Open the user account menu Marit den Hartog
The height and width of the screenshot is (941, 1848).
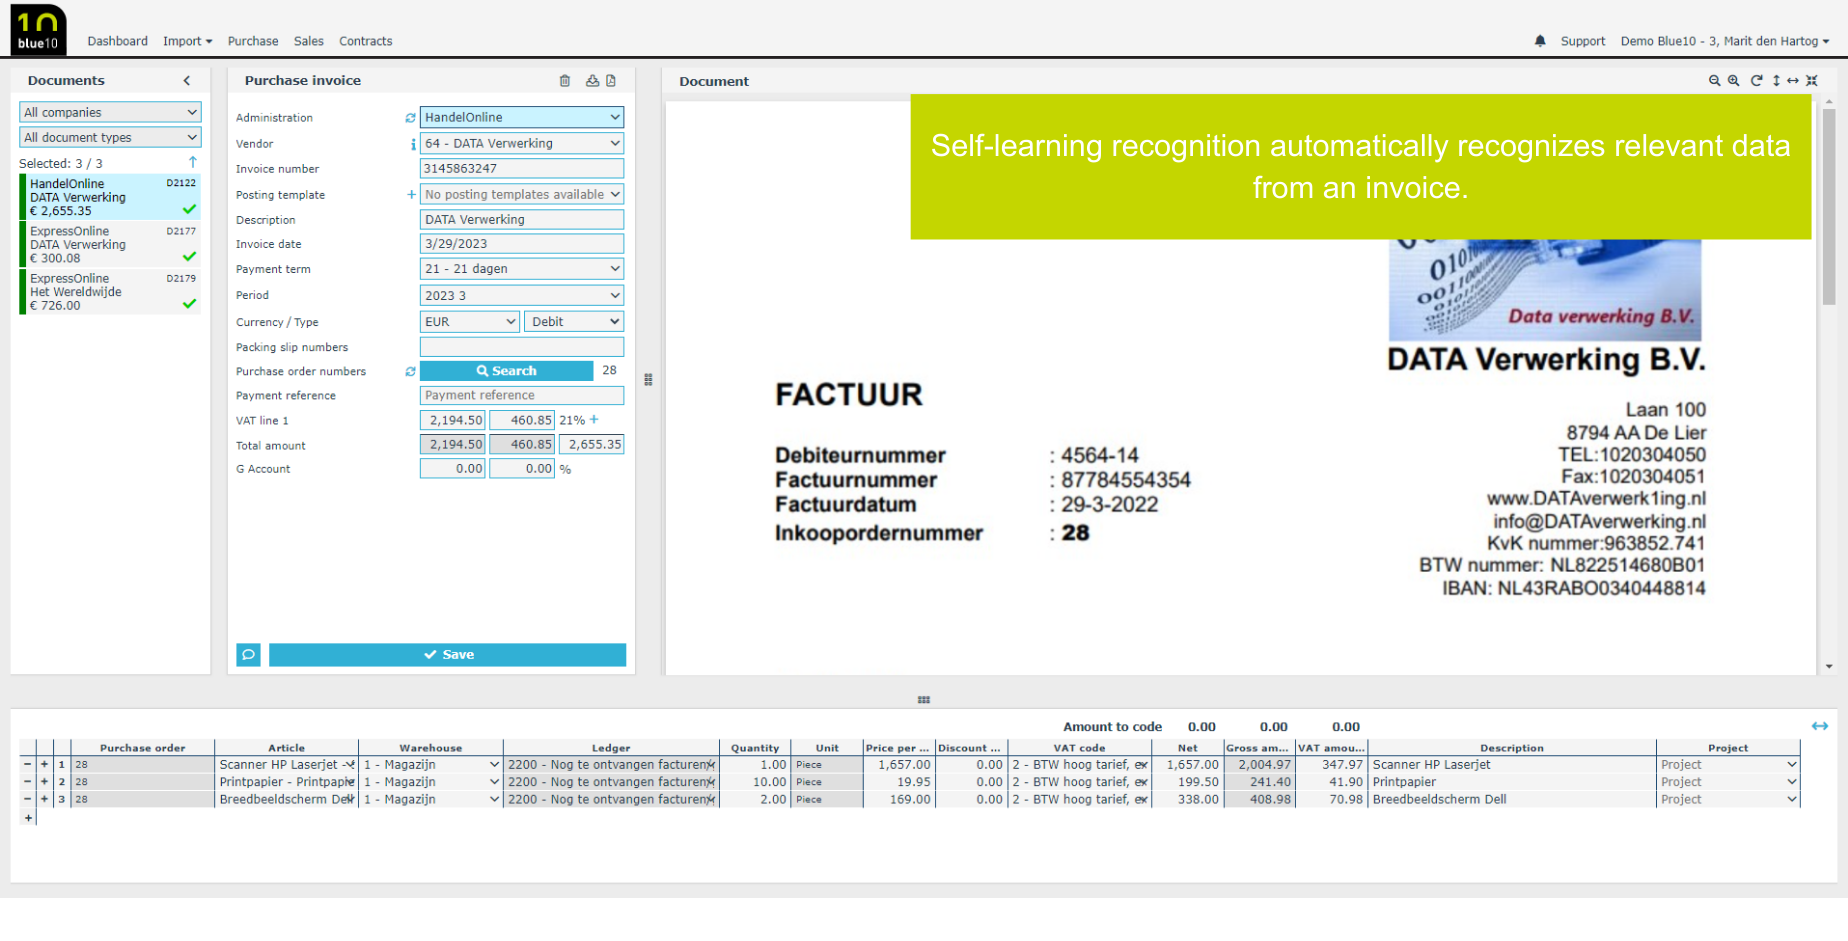point(1725,41)
